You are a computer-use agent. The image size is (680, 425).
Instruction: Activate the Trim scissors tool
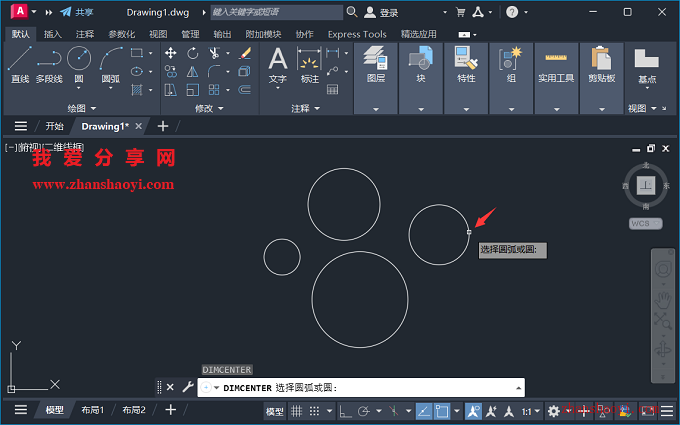(x=214, y=53)
